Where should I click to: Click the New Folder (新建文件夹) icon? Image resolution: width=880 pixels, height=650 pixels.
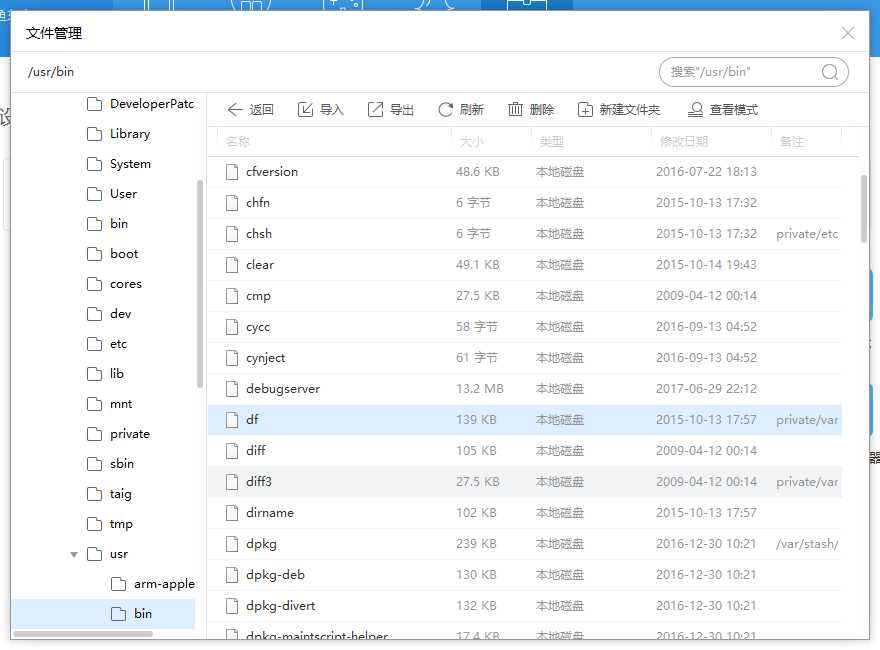(585, 110)
